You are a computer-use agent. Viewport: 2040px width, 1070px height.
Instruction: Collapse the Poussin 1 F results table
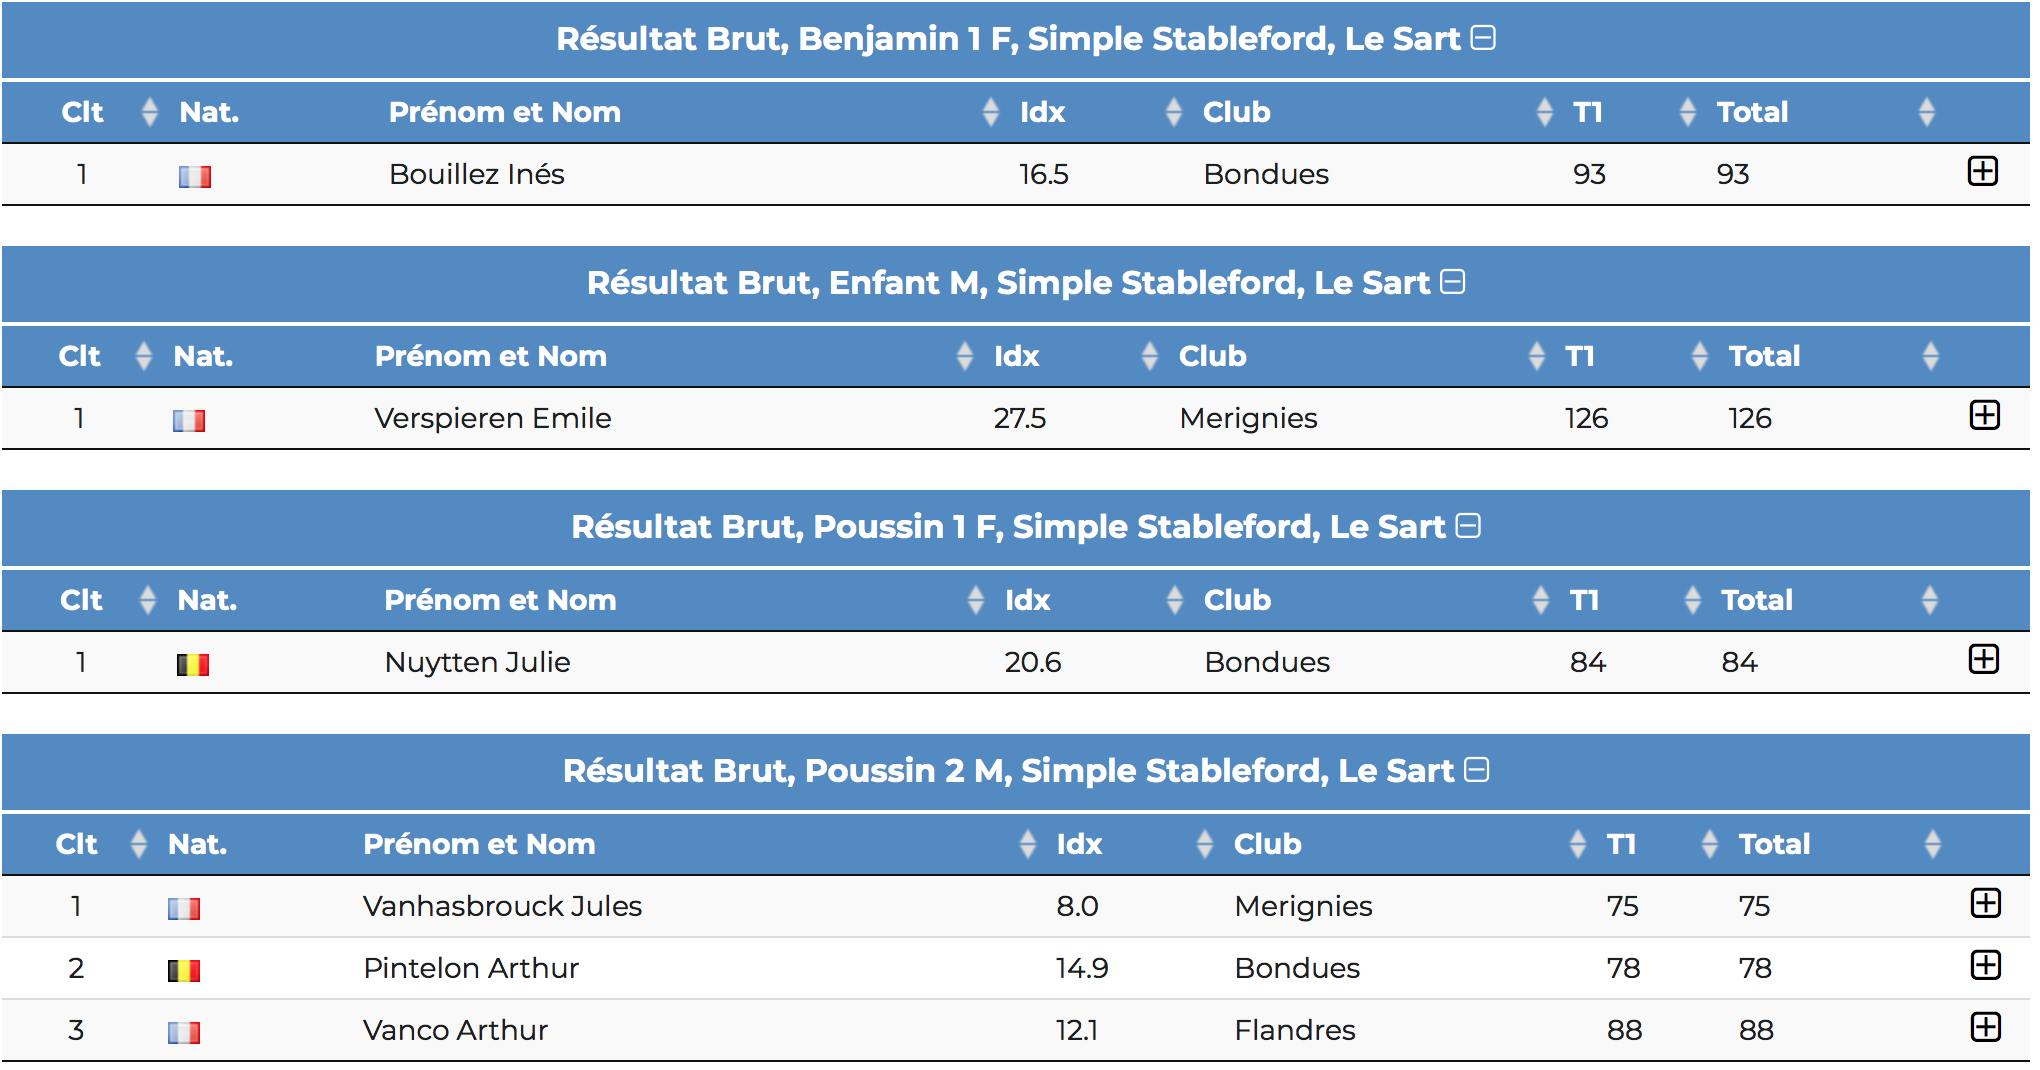pos(1468,526)
